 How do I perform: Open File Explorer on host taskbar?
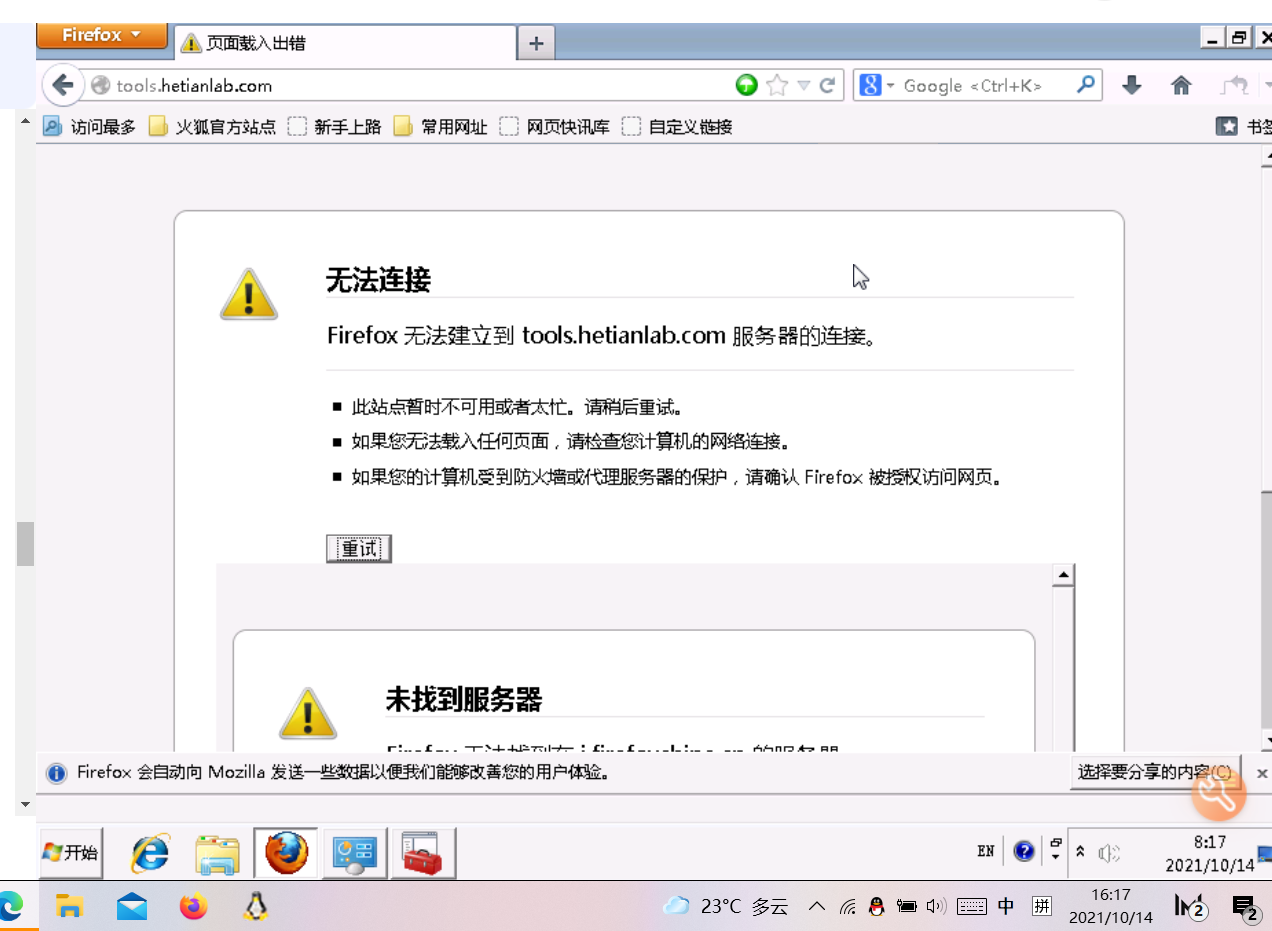[x=69, y=906]
